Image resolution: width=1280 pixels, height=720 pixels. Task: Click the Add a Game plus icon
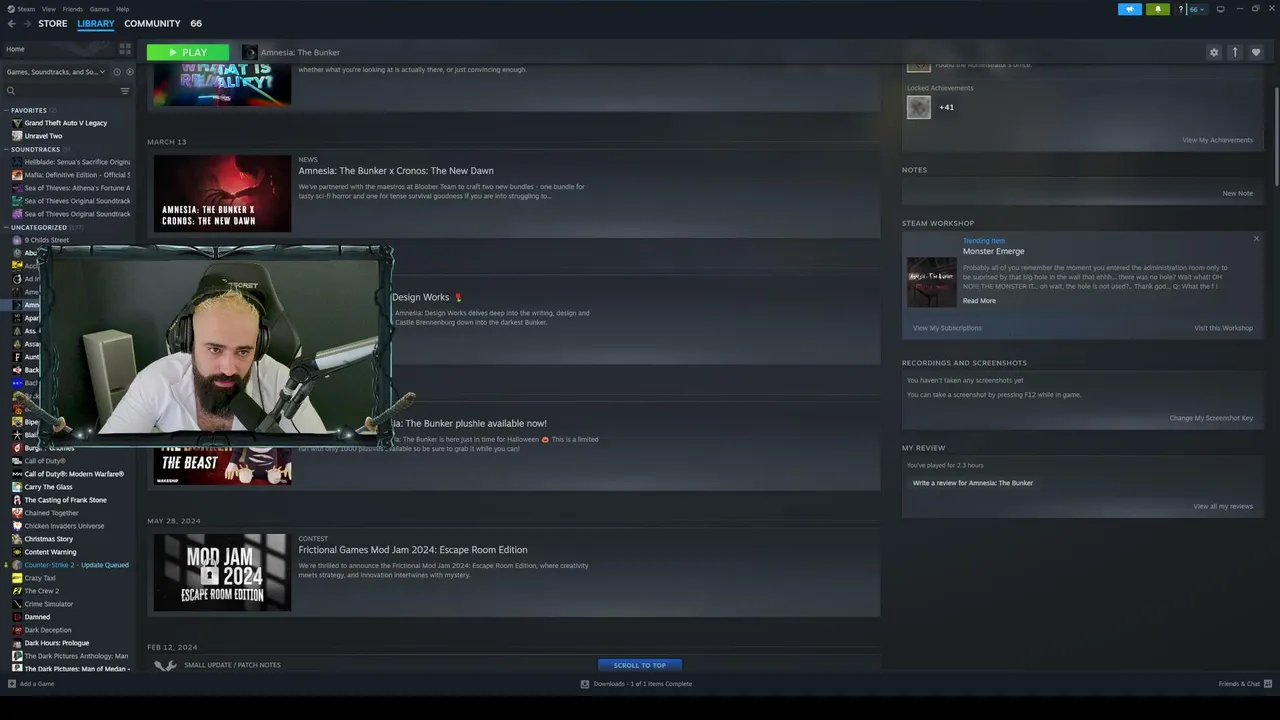12,684
